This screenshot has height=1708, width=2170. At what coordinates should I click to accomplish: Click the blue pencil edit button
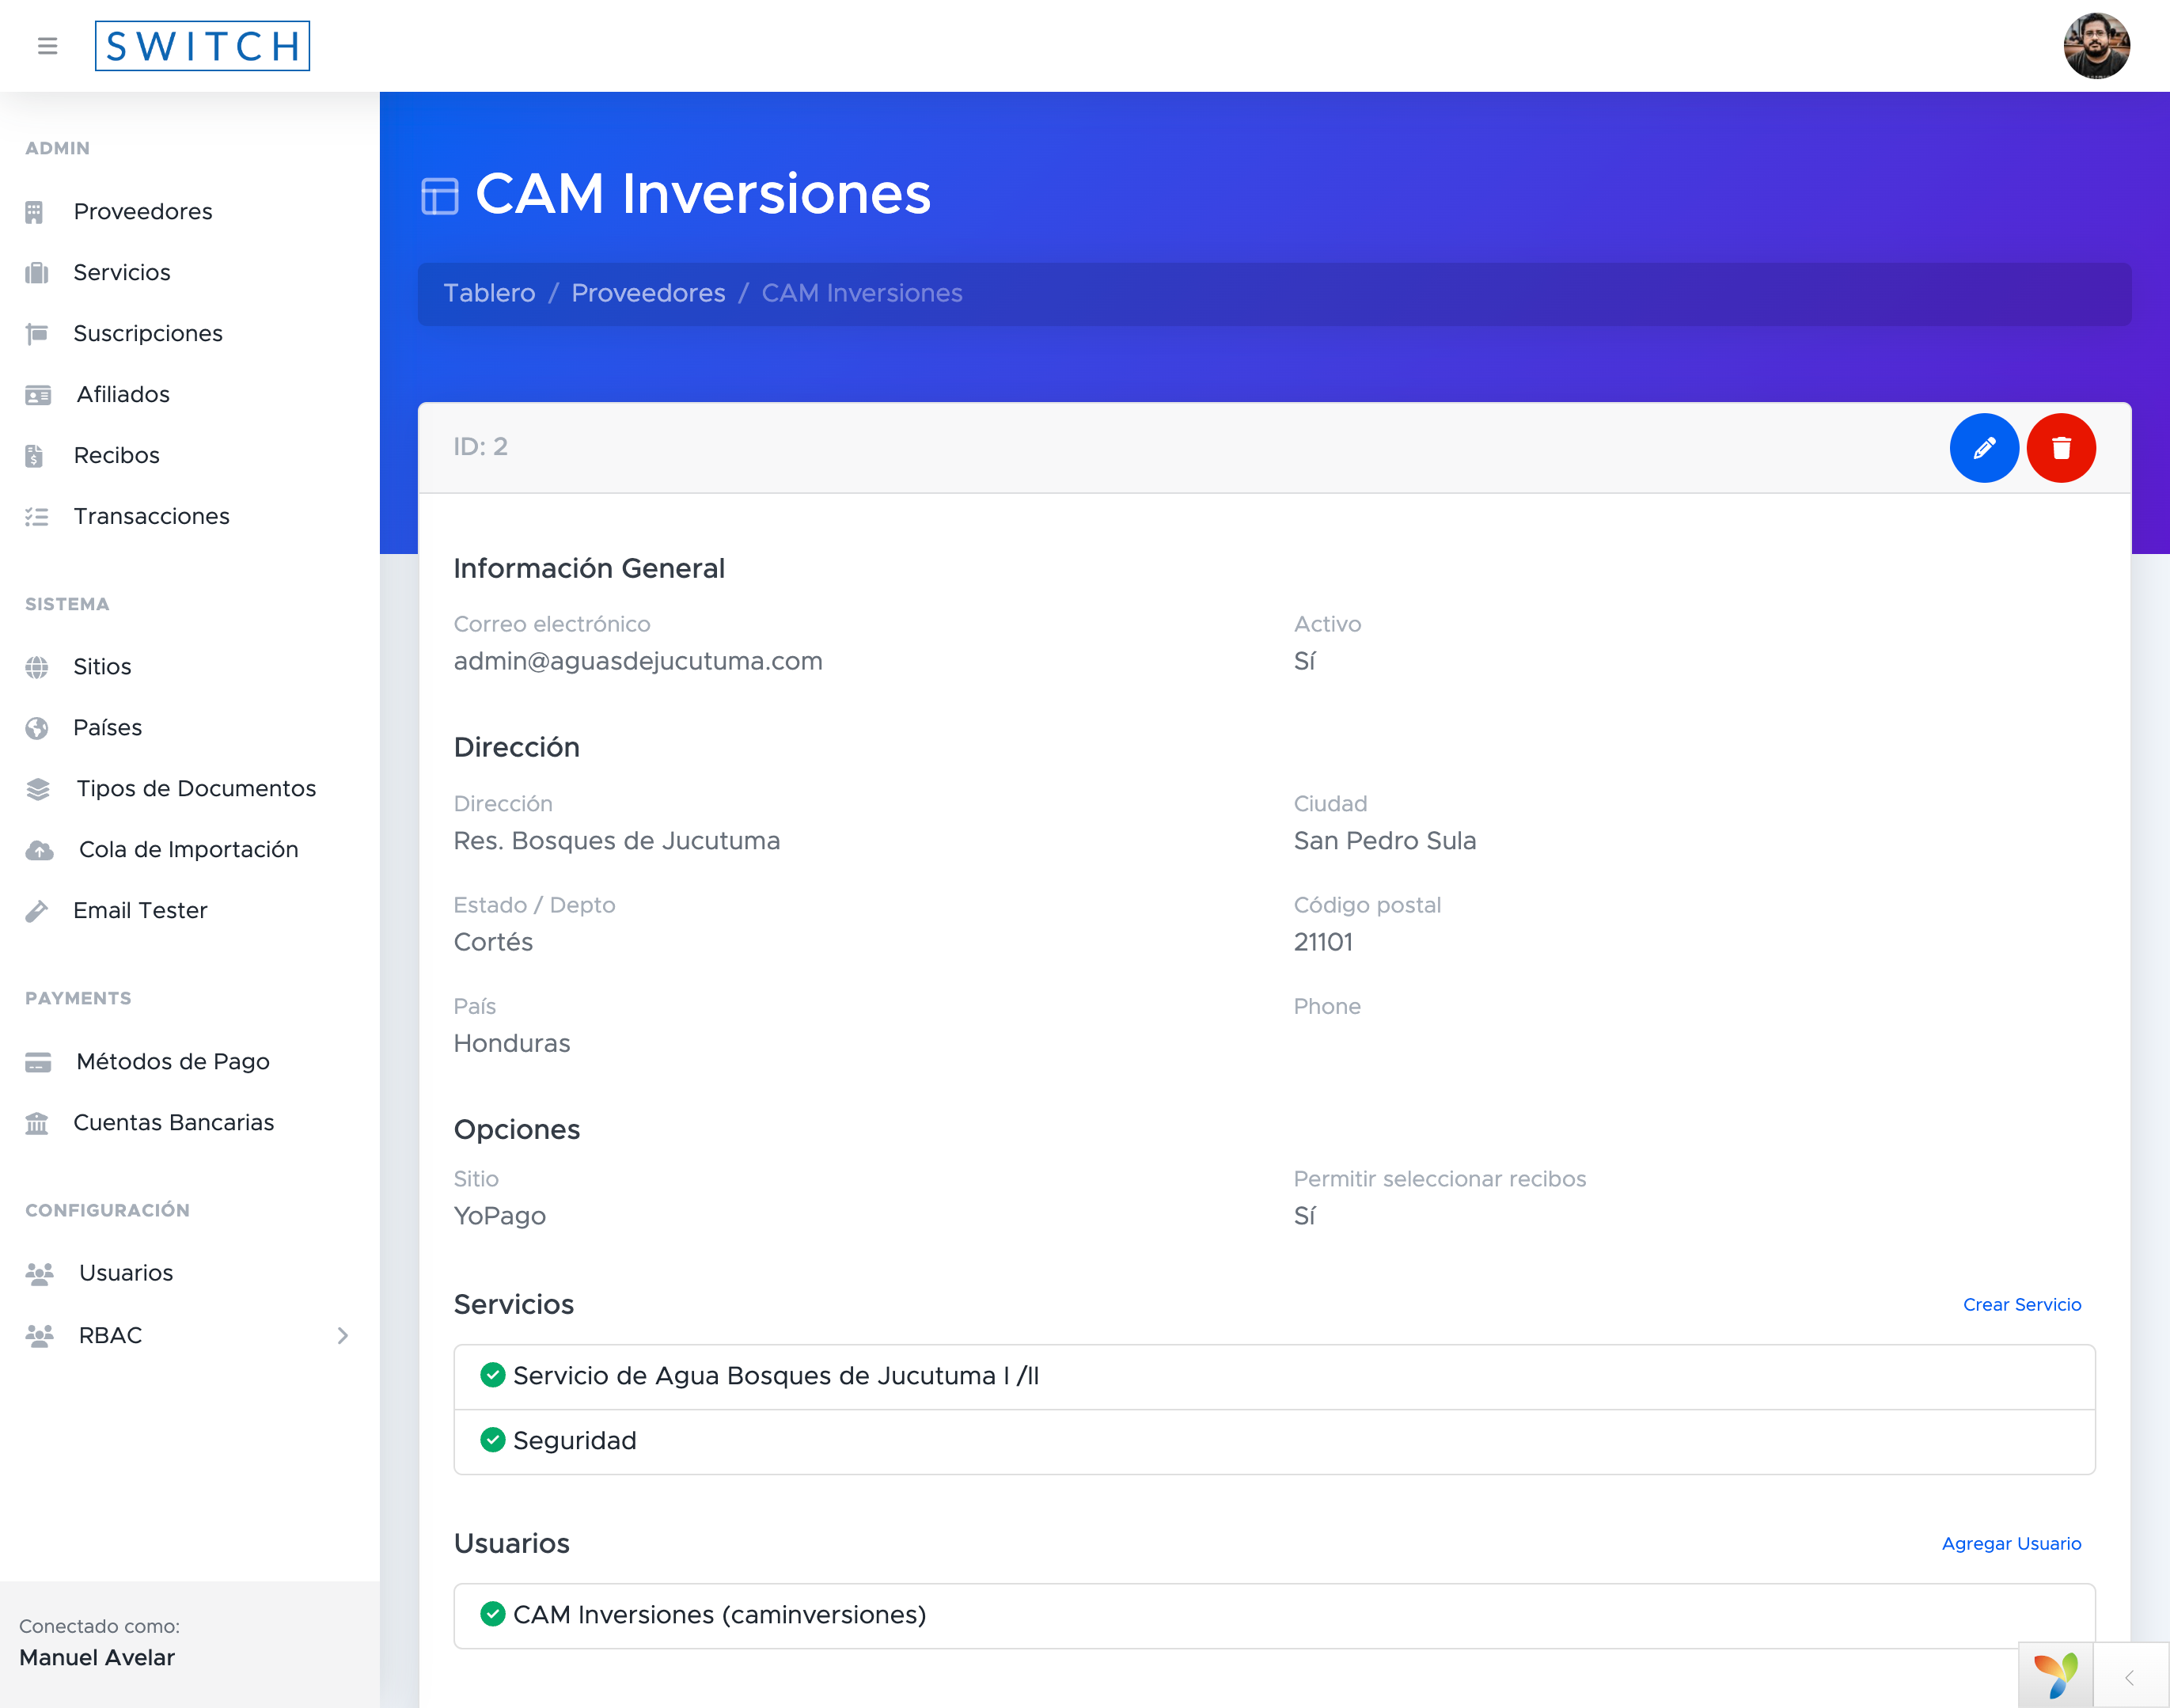point(1983,448)
